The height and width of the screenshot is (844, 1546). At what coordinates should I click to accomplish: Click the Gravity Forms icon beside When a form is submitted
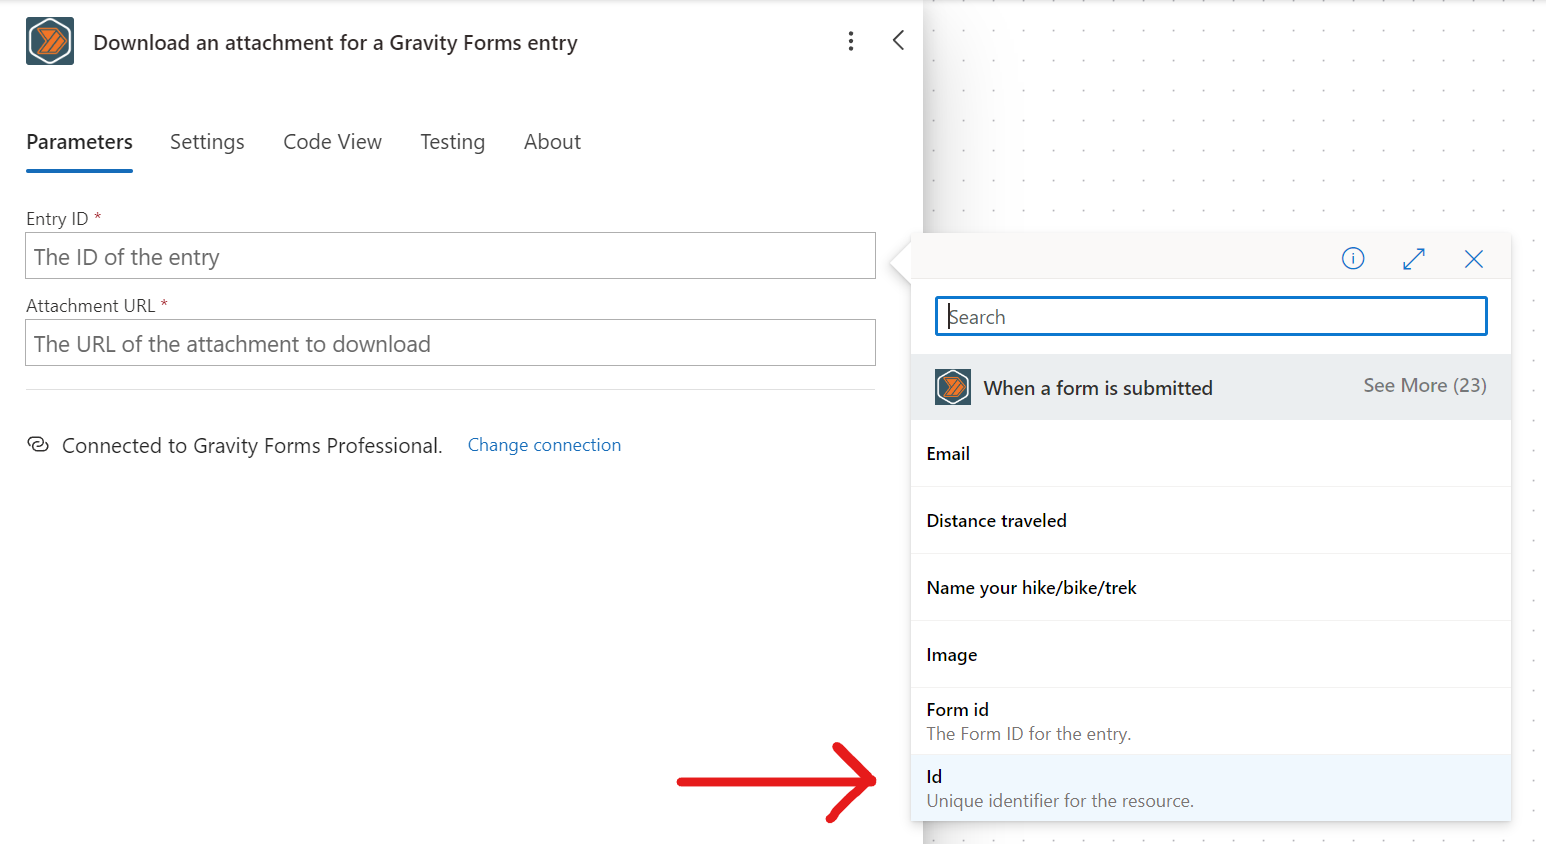coord(953,387)
